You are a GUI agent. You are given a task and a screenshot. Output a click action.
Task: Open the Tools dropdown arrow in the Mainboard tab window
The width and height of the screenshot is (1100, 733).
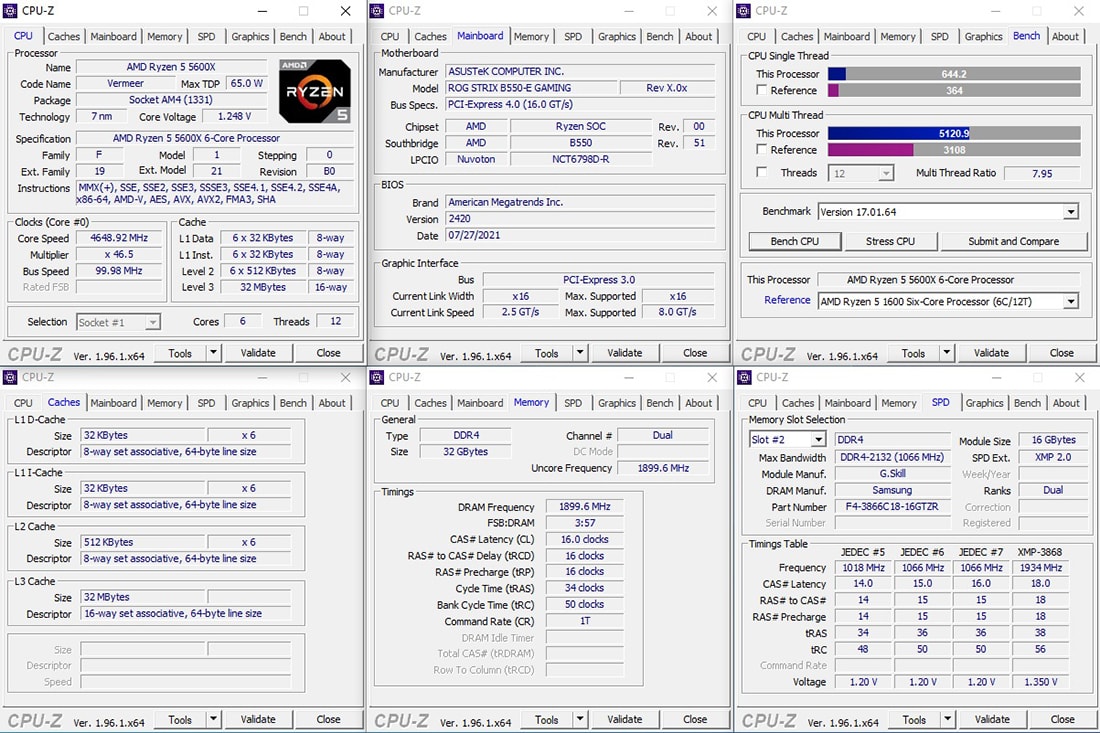tap(580, 353)
